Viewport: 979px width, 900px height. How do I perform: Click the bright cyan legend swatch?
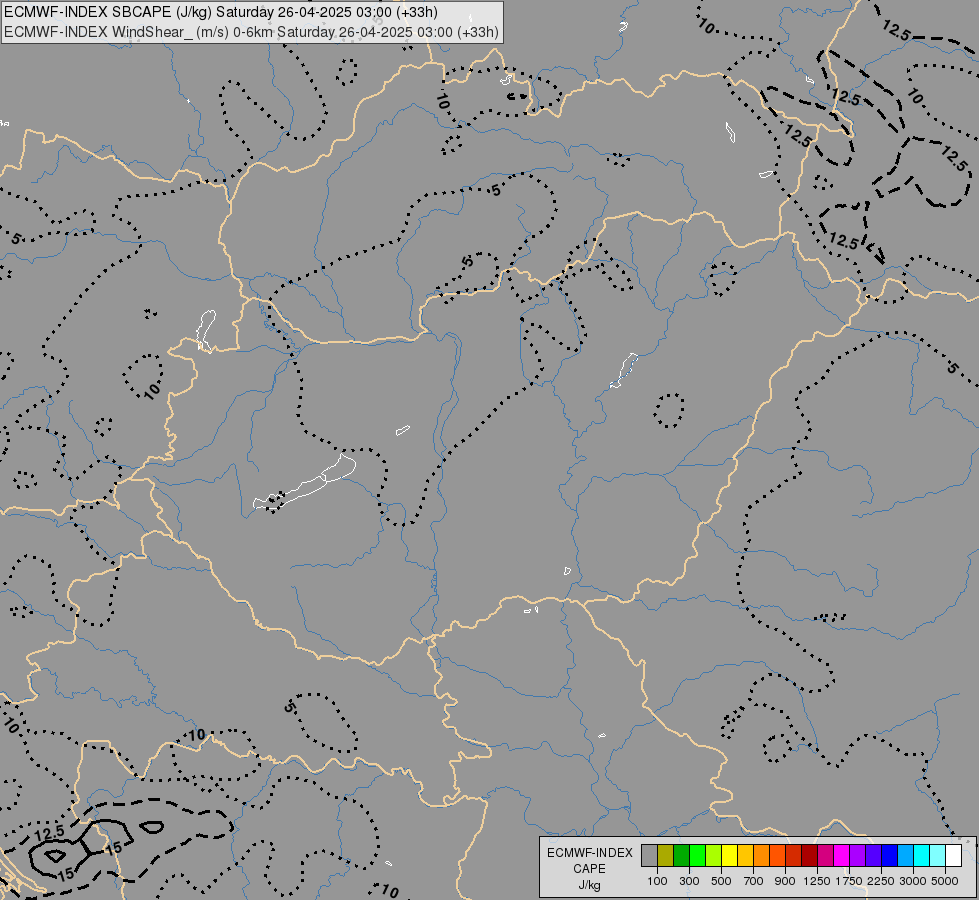[x=922, y=855]
